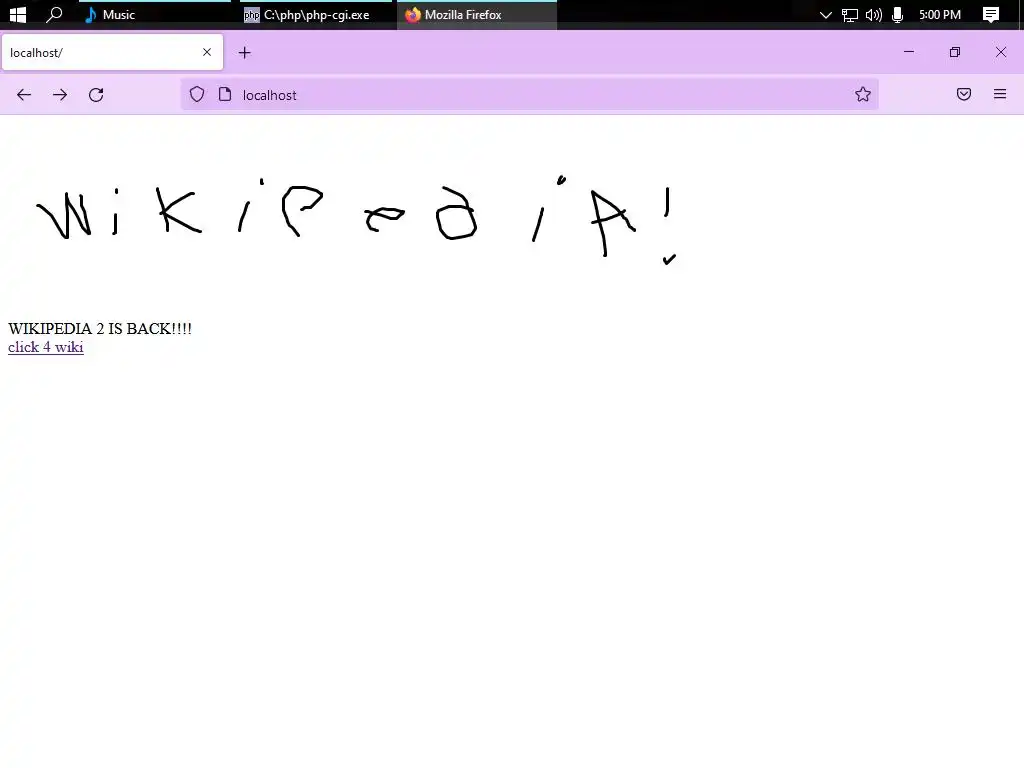Click the hand-drawn Wikipedia logo image

[358, 218]
